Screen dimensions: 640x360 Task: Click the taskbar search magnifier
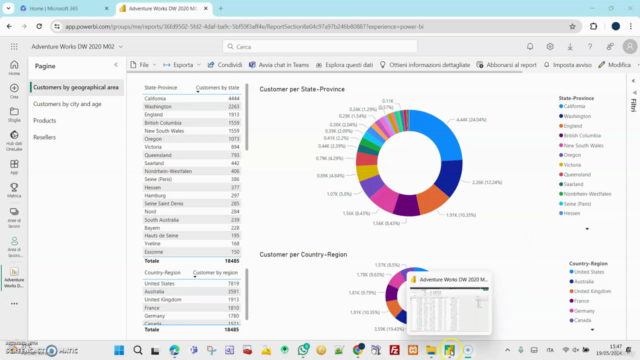pos(138,350)
